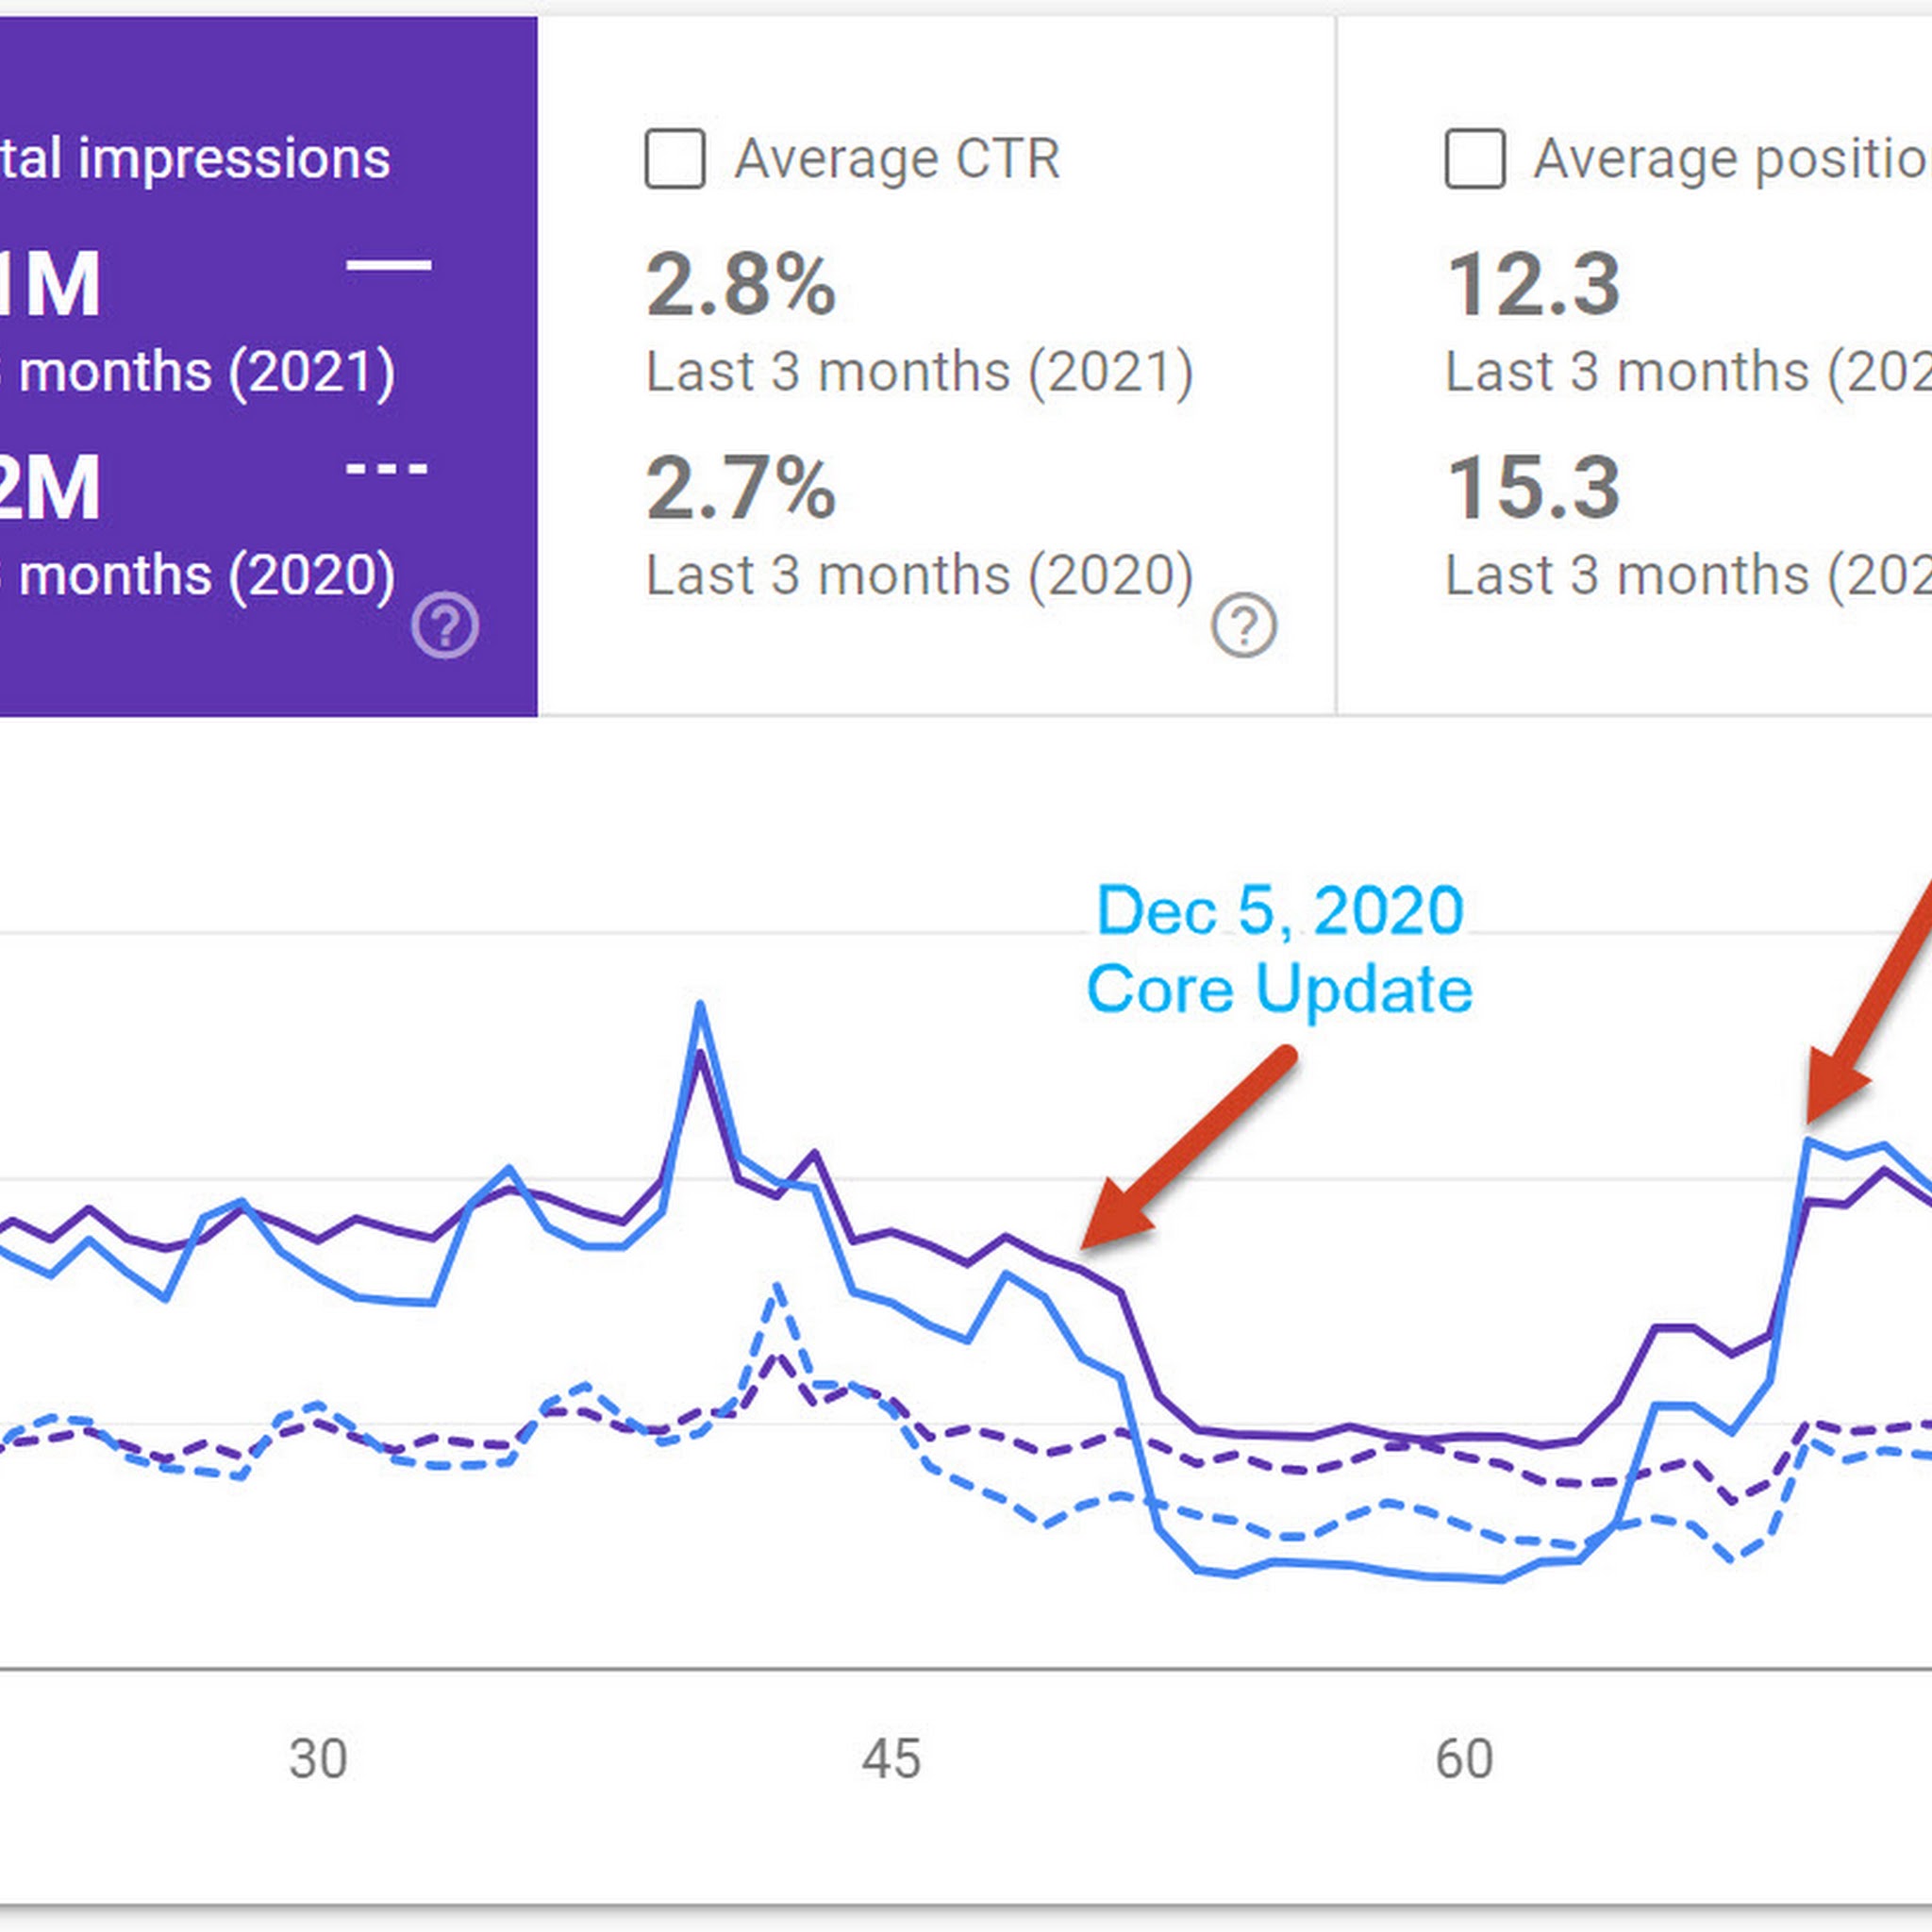Click the 45 marker on chart x-axis
This screenshot has height=1932, width=1932.
click(x=891, y=1758)
